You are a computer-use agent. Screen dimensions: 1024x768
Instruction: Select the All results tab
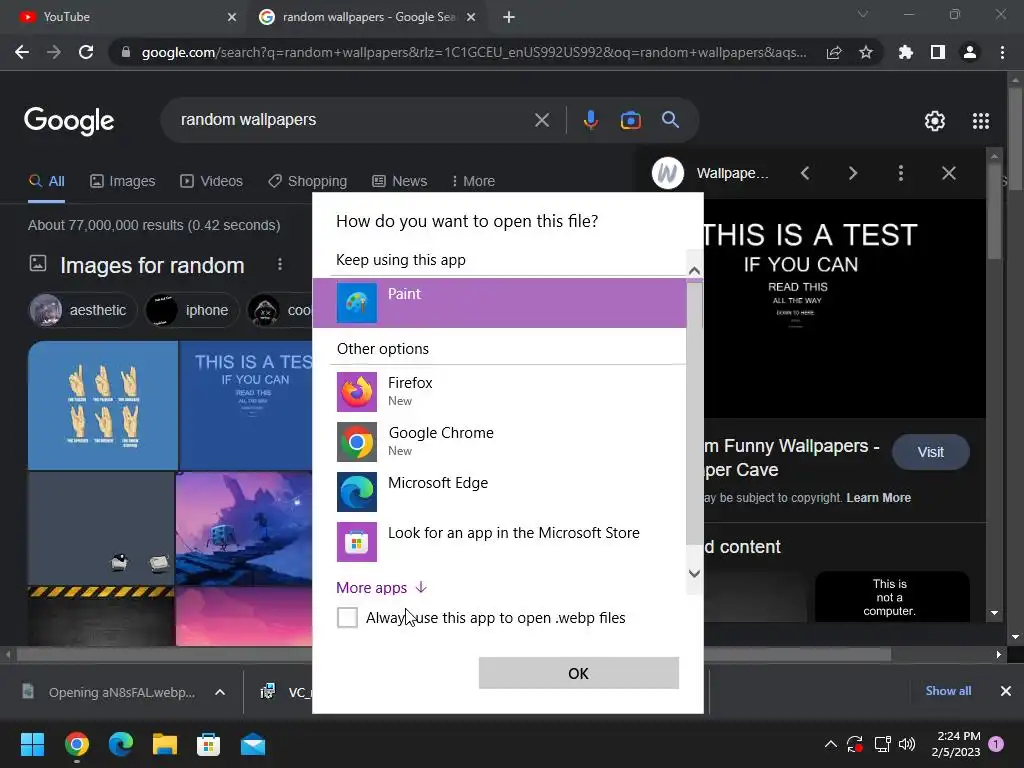[46, 181]
